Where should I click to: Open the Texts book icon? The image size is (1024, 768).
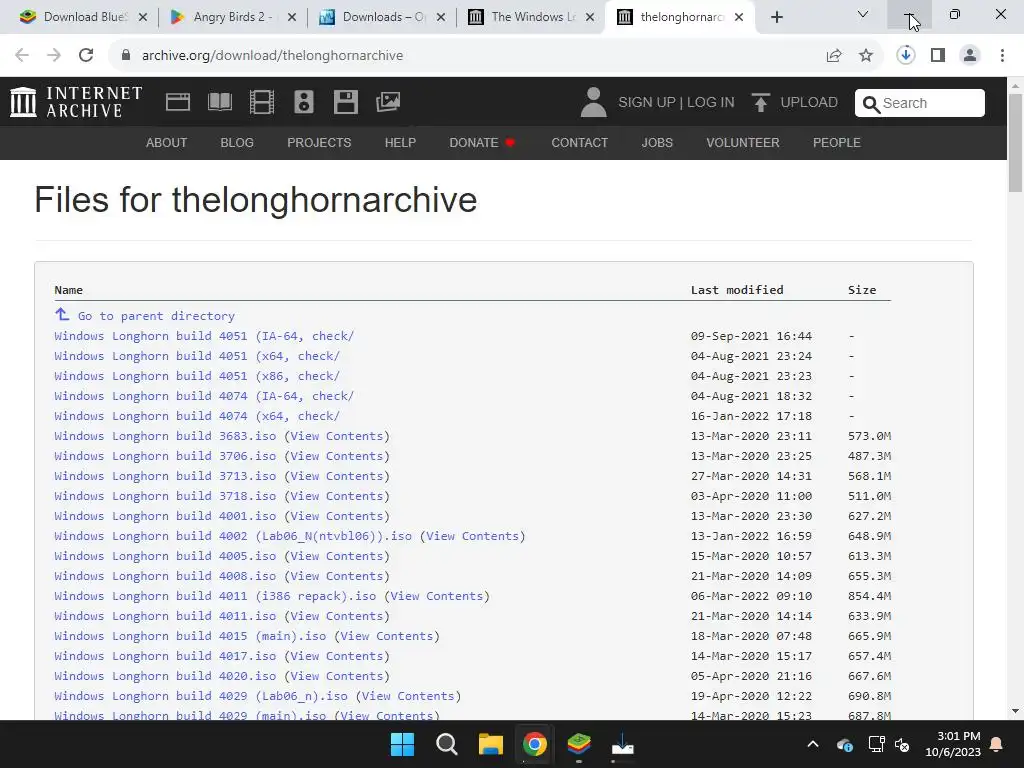point(219,102)
